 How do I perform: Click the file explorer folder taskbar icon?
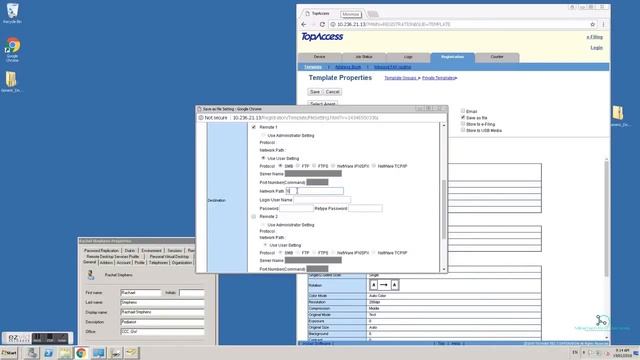65,353
